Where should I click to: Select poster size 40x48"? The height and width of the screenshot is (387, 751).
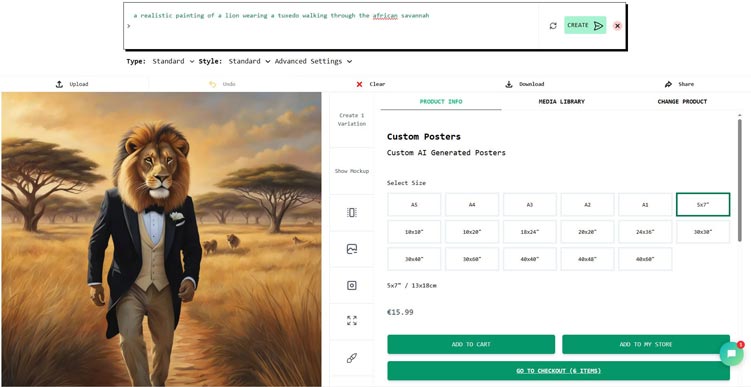point(587,259)
